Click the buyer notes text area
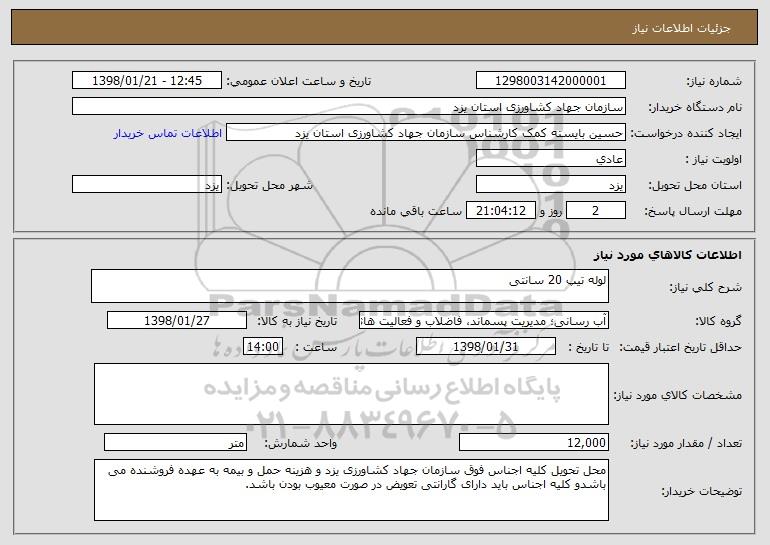This screenshot has width=770, height=545. click(x=351, y=490)
